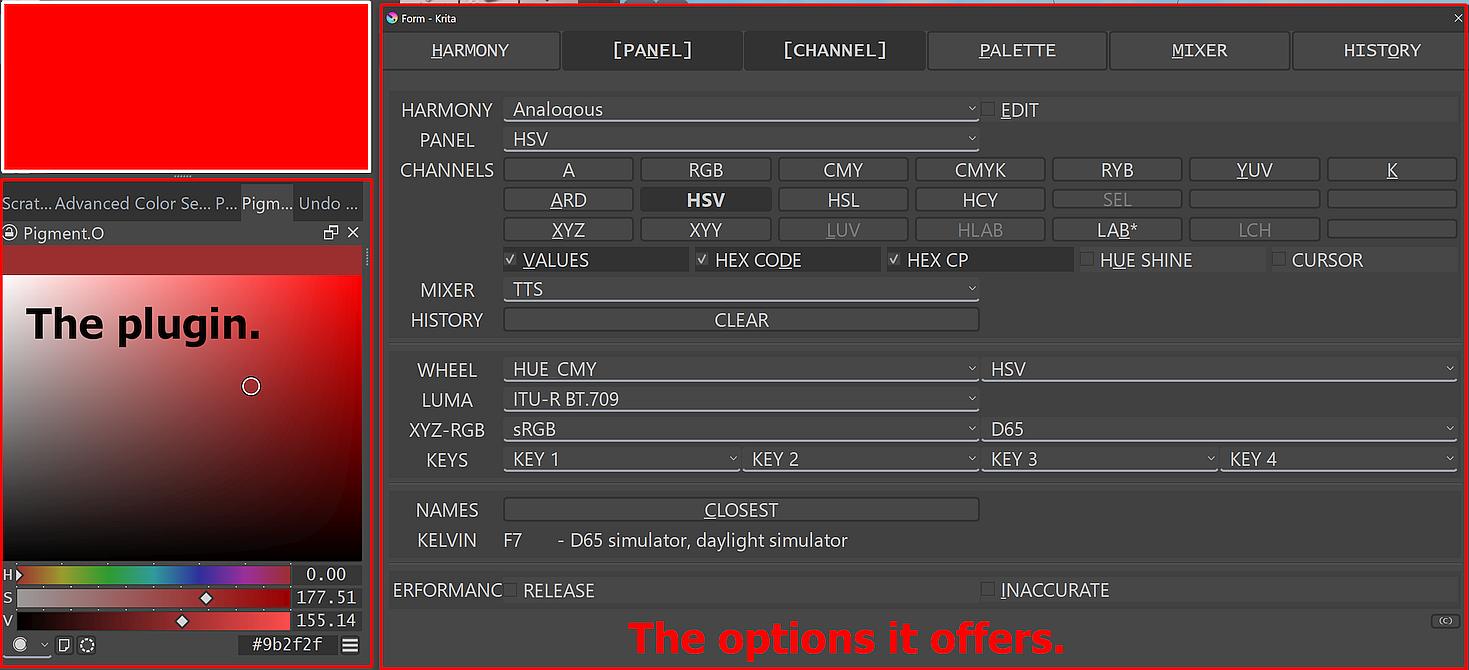Image resolution: width=1469 pixels, height=670 pixels.
Task: Float the Pigment.O docker
Action: pyautogui.click(x=331, y=233)
